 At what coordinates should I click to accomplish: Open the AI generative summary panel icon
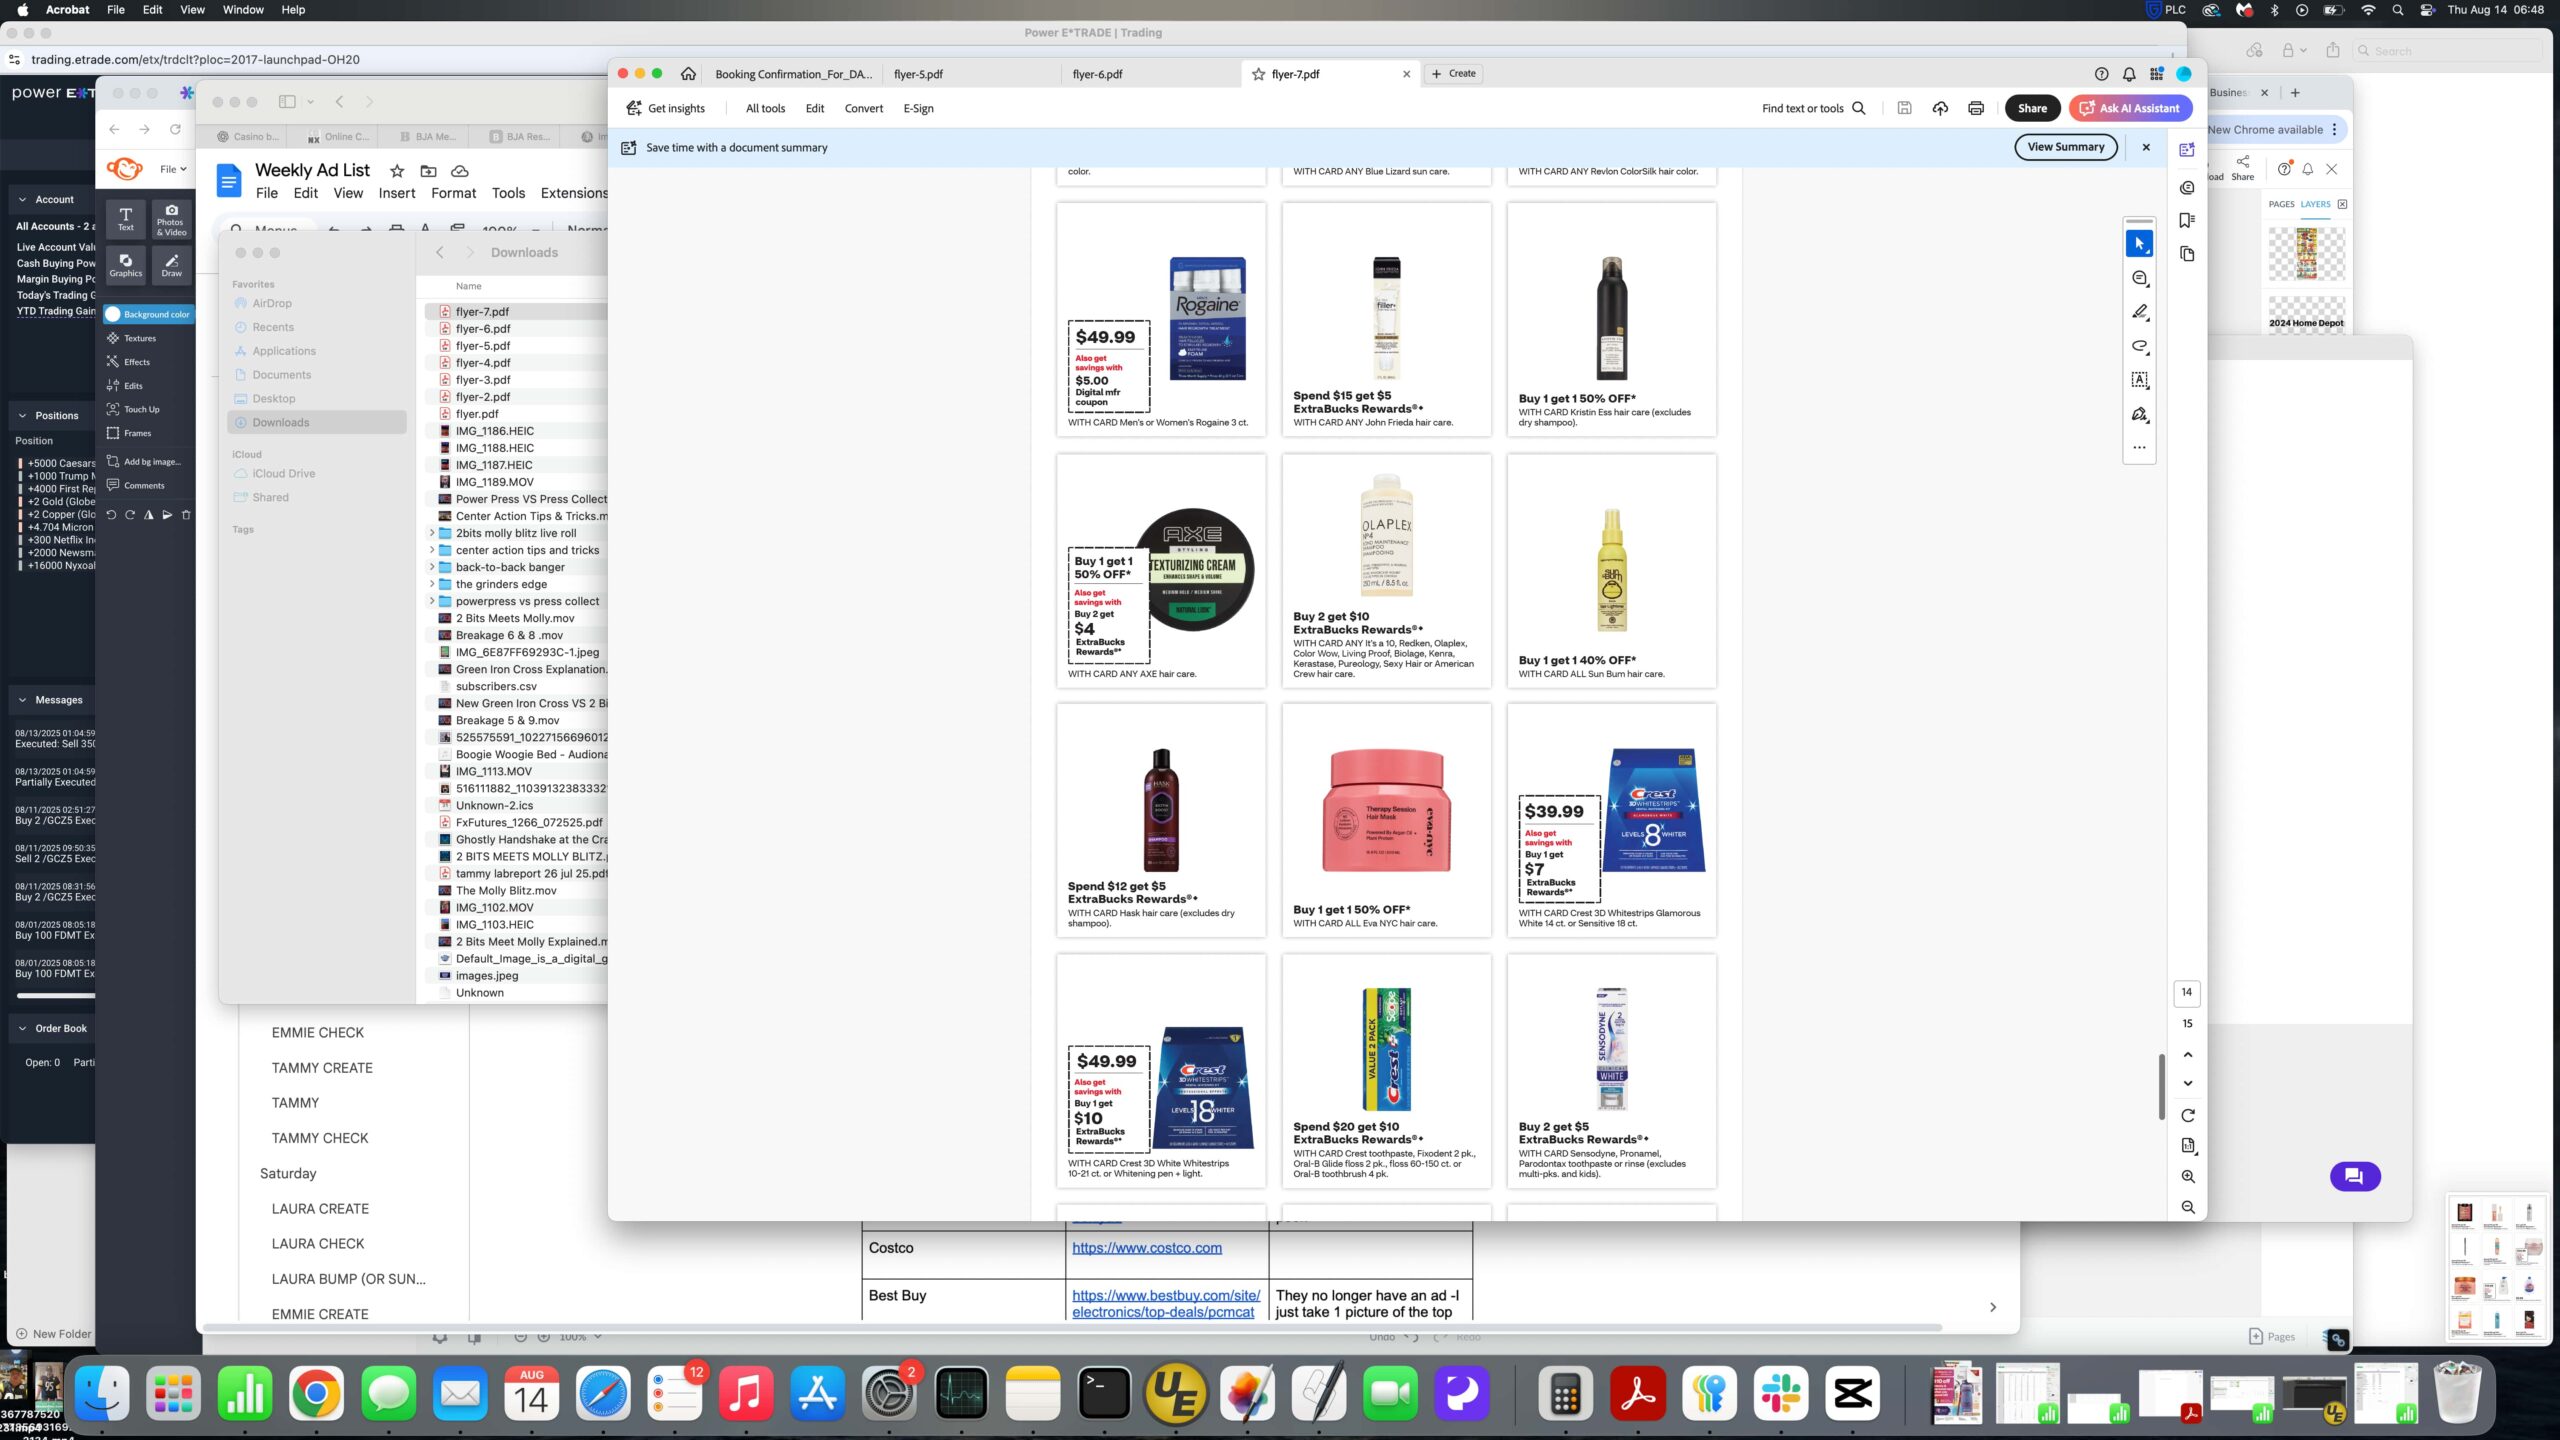click(2187, 150)
